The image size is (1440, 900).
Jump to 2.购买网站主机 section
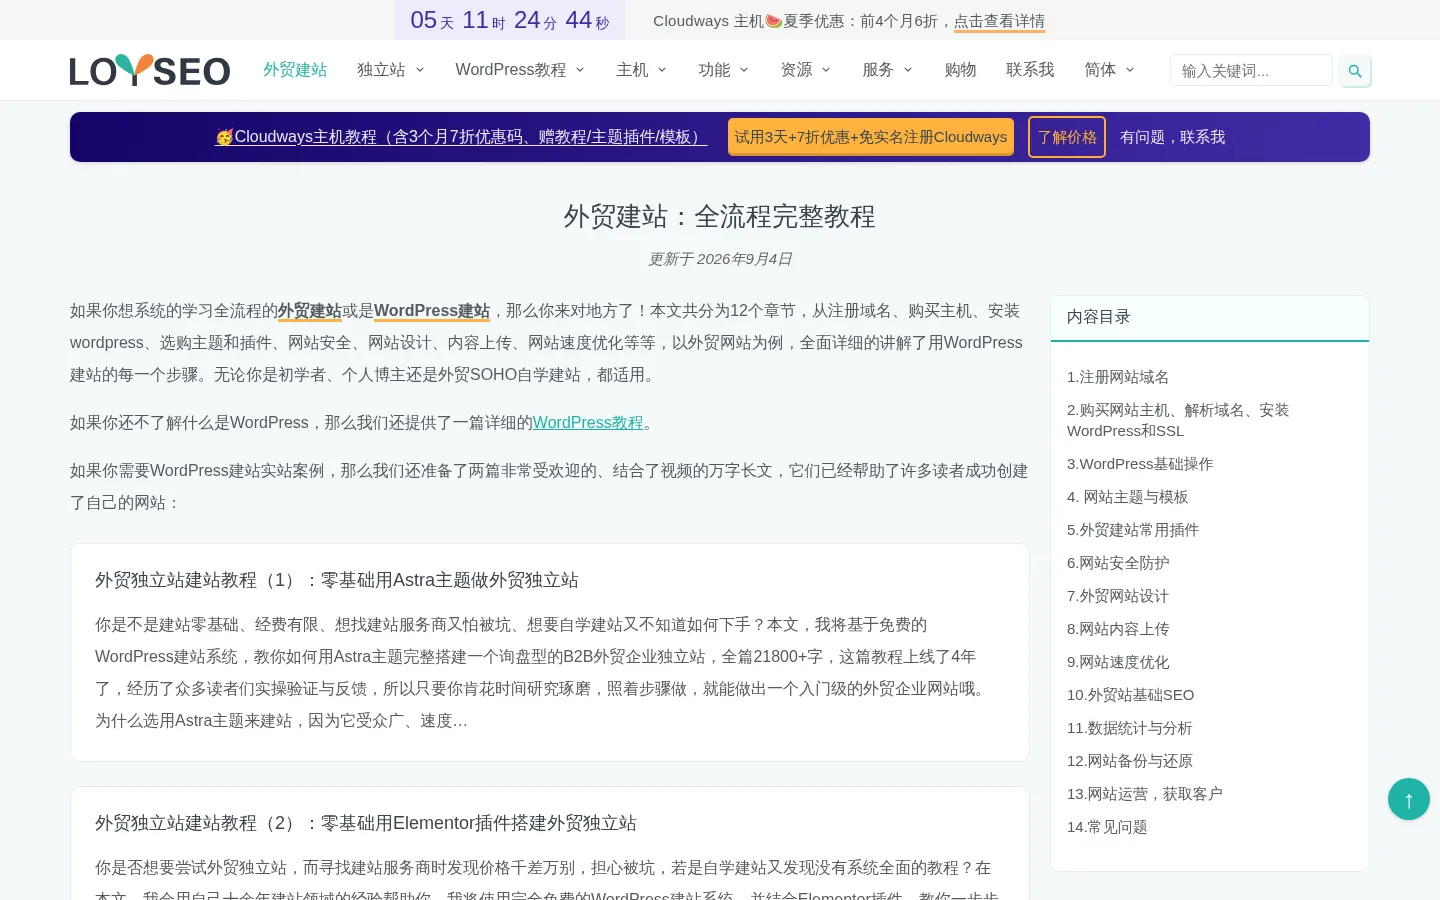(x=1178, y=420)
